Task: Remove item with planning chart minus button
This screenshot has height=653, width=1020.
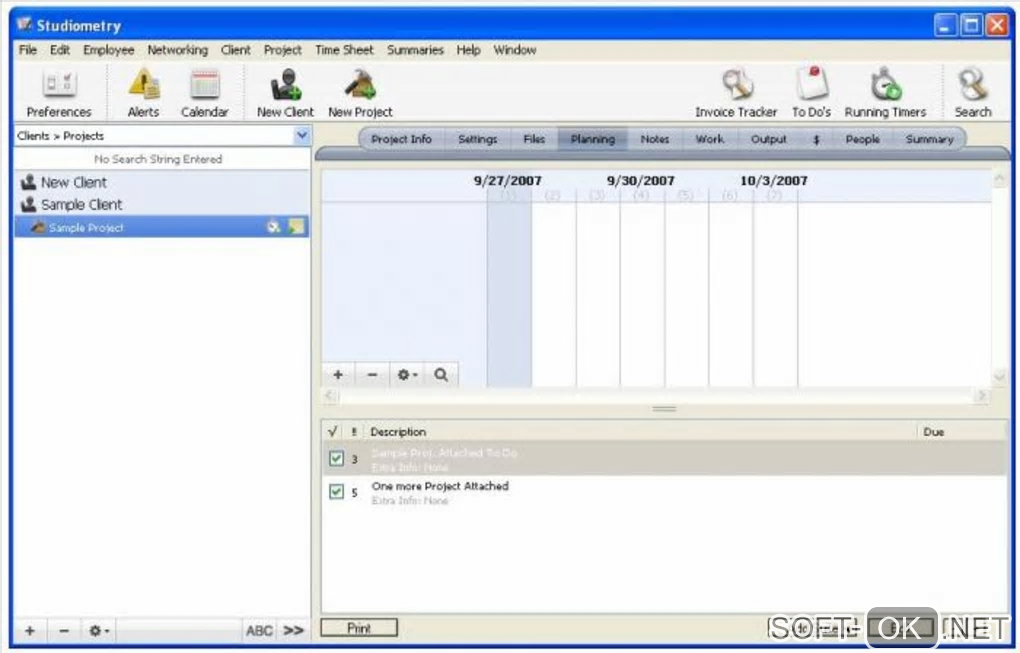Action: (x=372, y=375)
